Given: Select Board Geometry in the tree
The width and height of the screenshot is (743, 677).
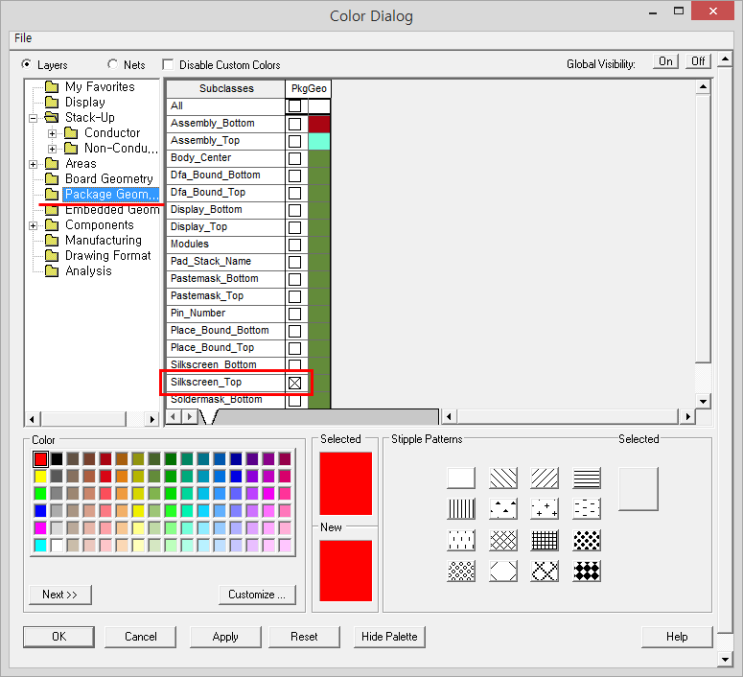Looking at the screenshot, I should (x=109, y=179).
